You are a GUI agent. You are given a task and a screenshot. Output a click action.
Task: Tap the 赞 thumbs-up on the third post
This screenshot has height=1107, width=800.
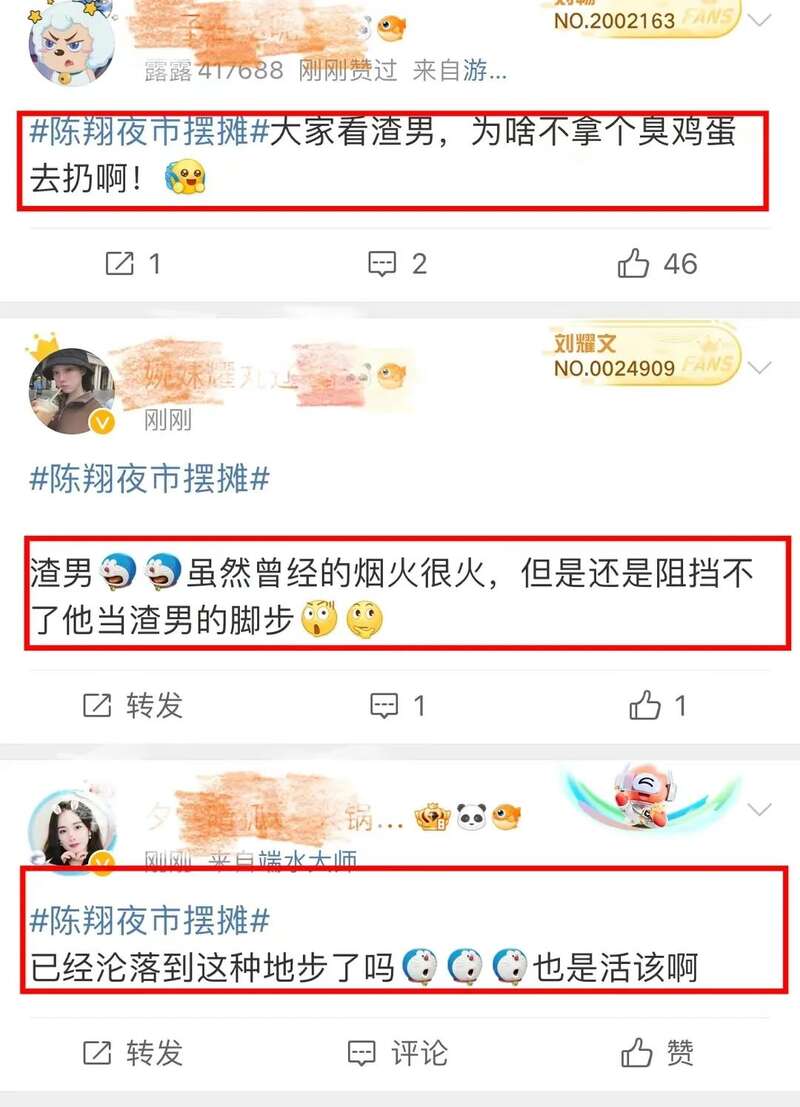[x=657, y=1053]
